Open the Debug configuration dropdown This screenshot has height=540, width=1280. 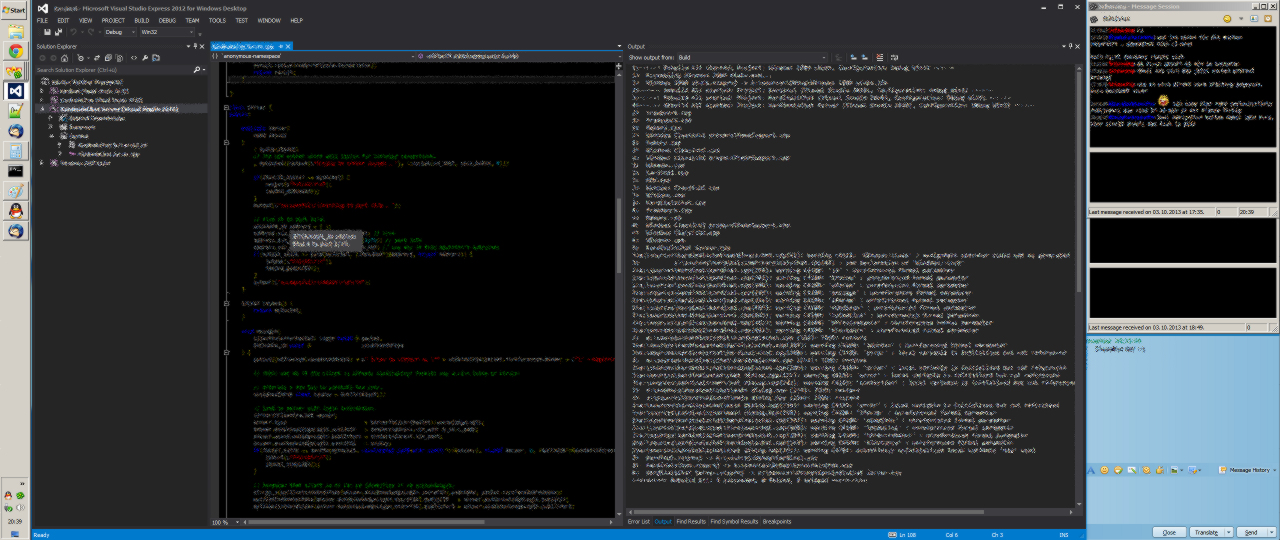[x=120, y=32]
